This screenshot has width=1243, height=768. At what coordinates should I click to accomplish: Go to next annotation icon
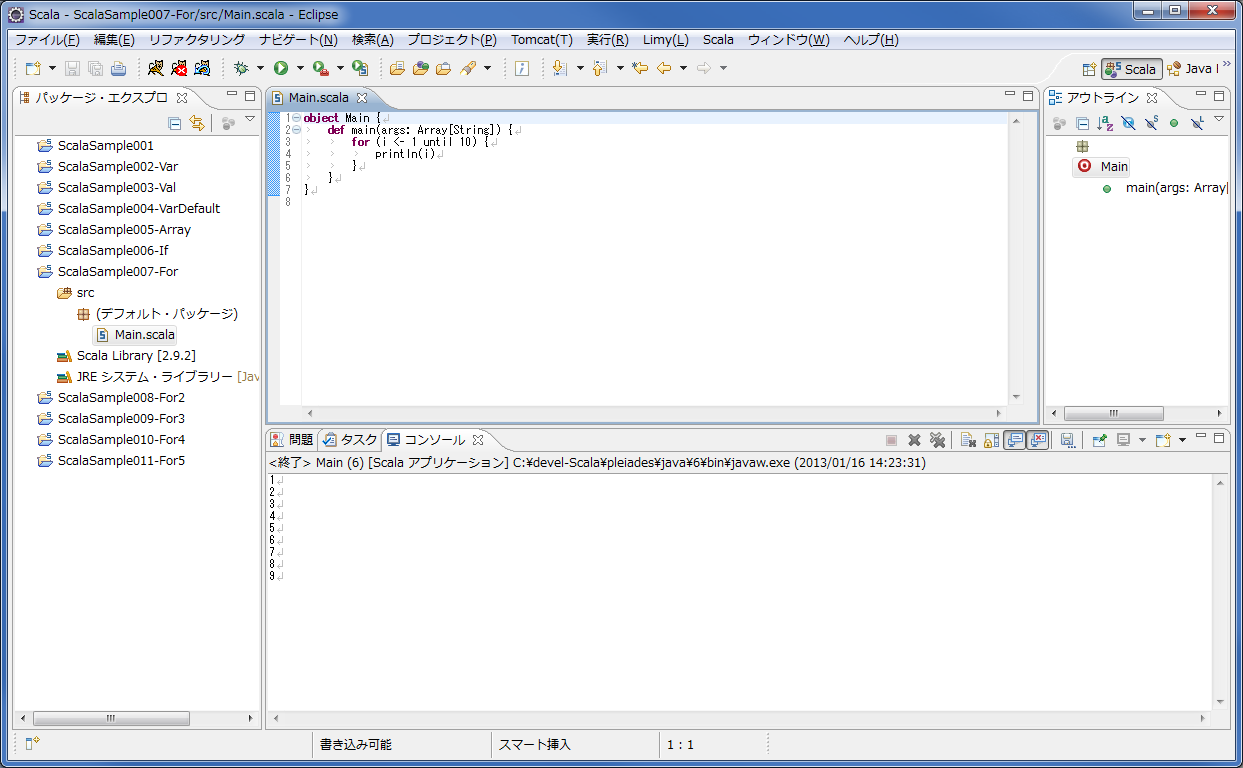point(559,68)
